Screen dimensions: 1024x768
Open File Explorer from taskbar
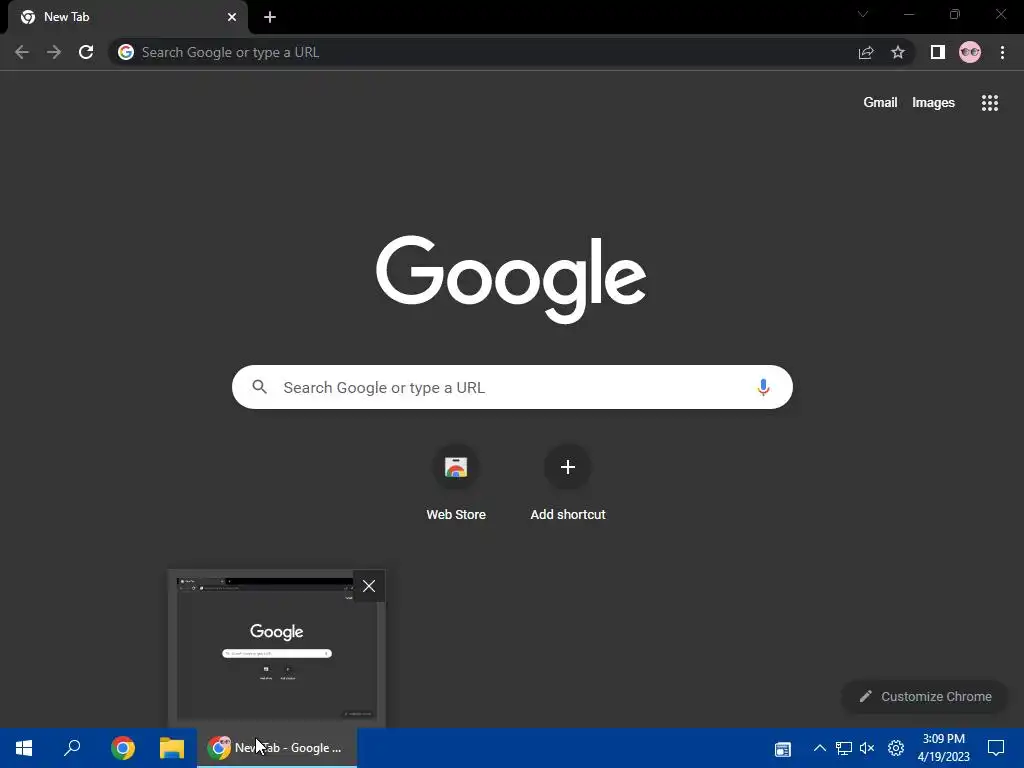coord(172,748)
